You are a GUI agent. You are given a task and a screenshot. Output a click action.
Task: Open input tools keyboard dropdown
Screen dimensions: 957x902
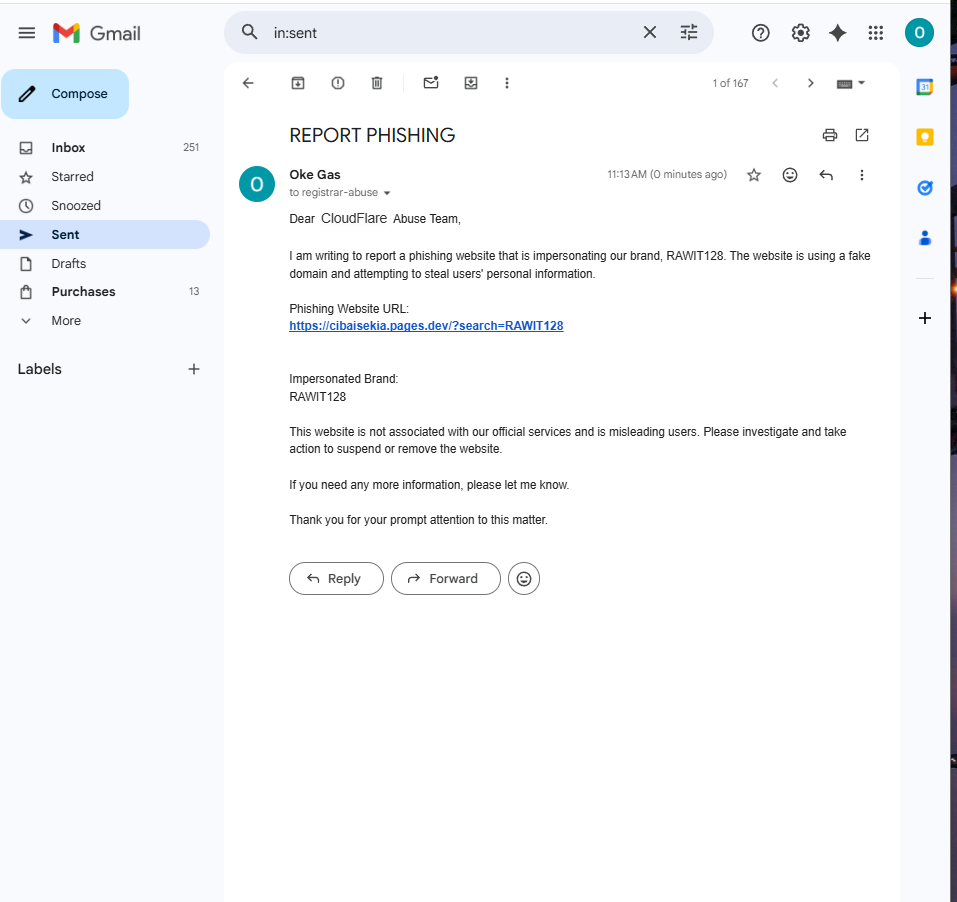851,84
